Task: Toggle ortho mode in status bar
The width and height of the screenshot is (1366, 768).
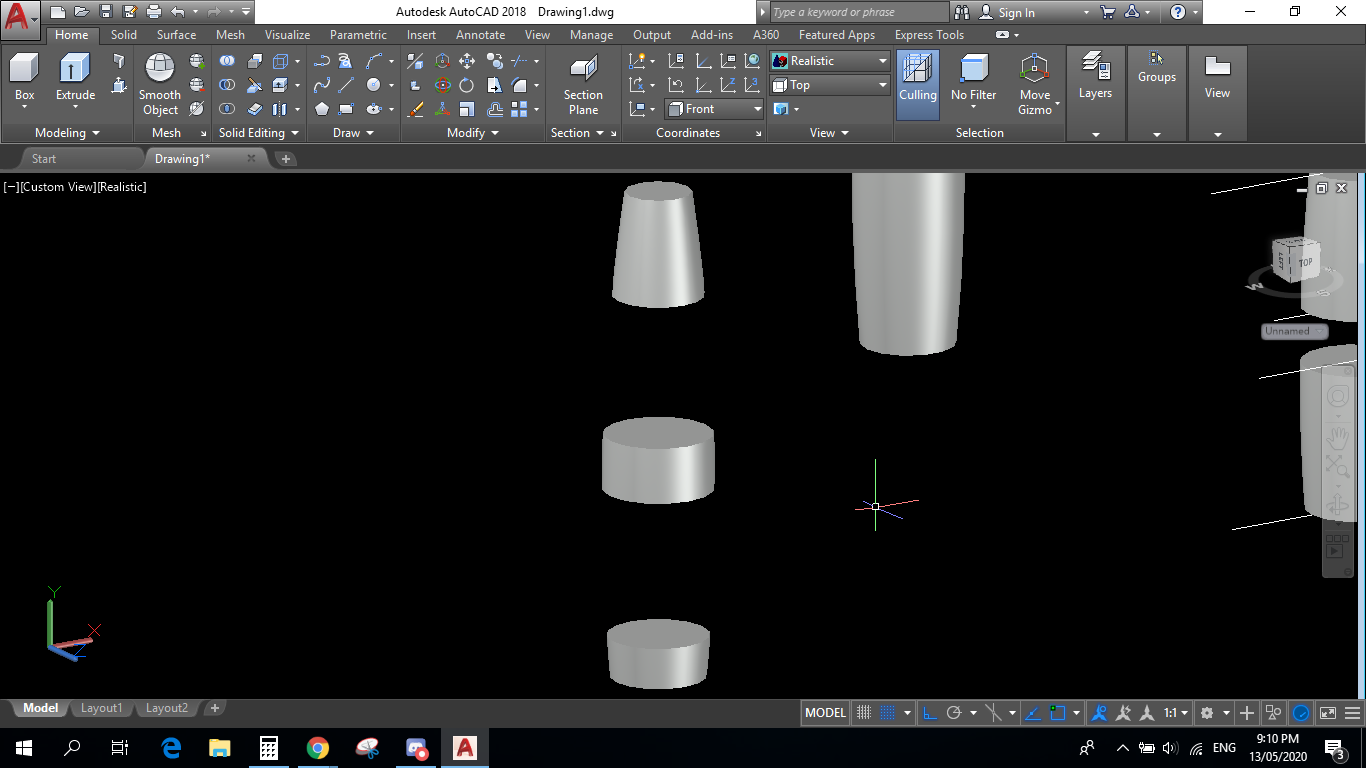Action: pyautogui.click(x=929, y=713)
